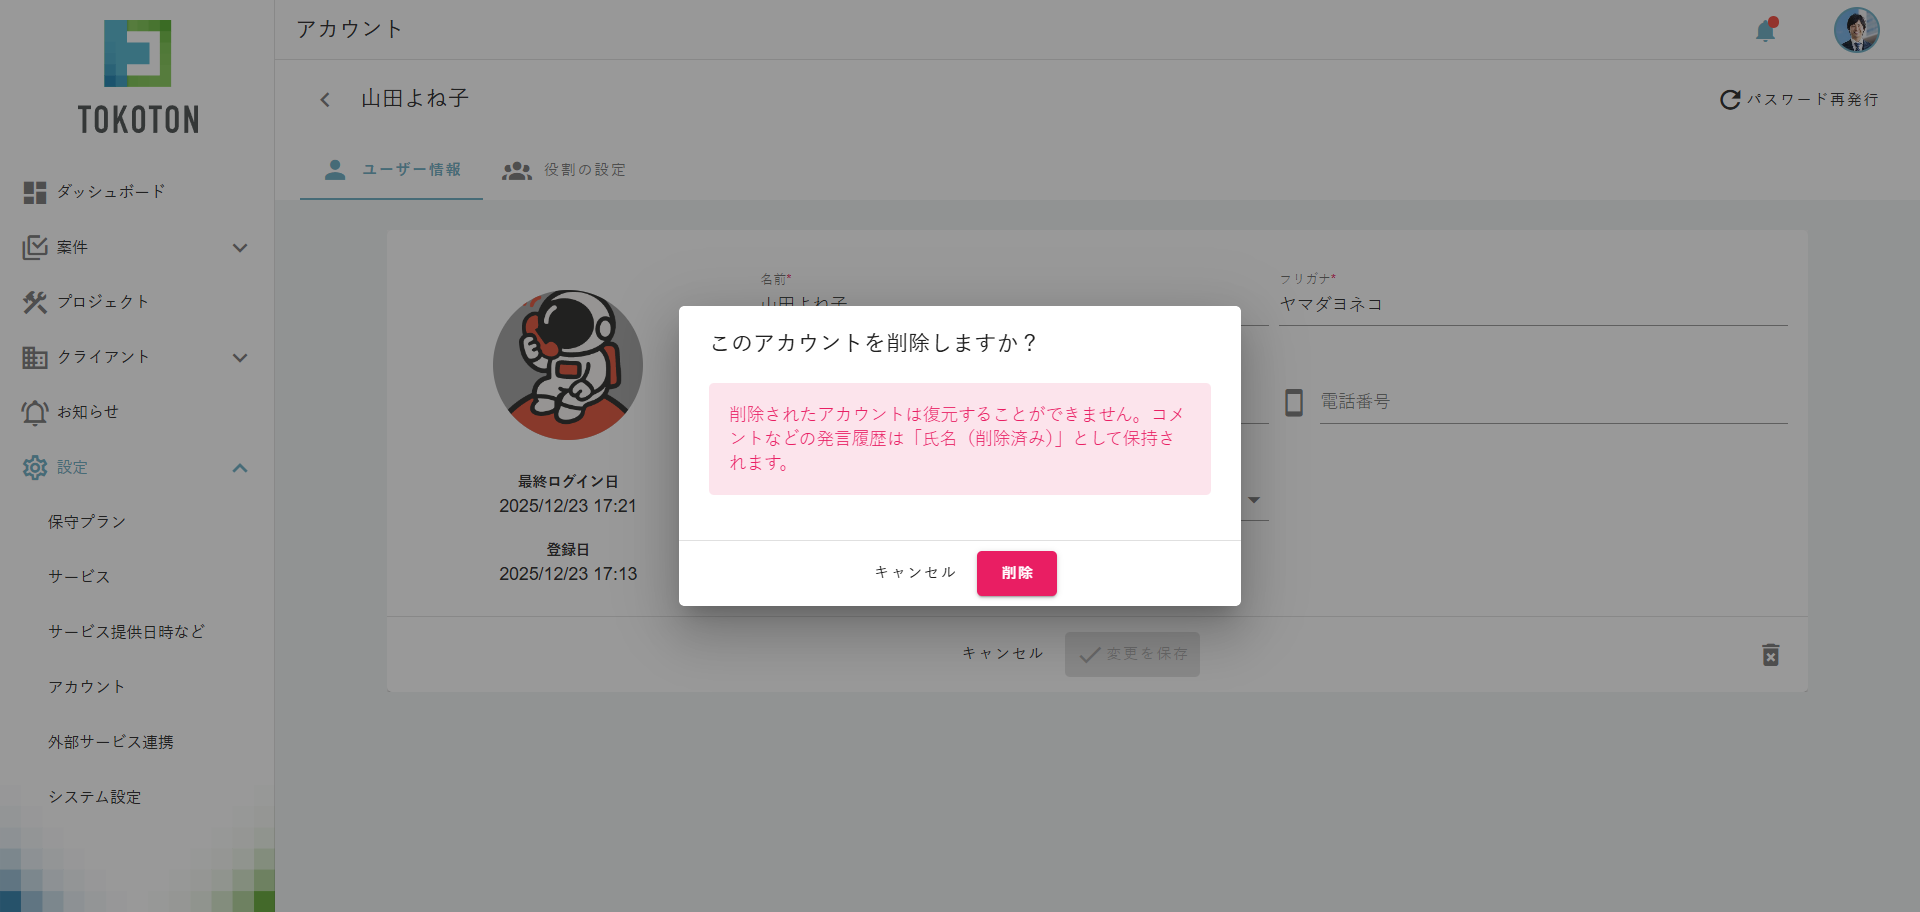The height and width of the screenshot is (912, 1920).
Task: Select the クライアント building icon
Action: tap(35, 356)
